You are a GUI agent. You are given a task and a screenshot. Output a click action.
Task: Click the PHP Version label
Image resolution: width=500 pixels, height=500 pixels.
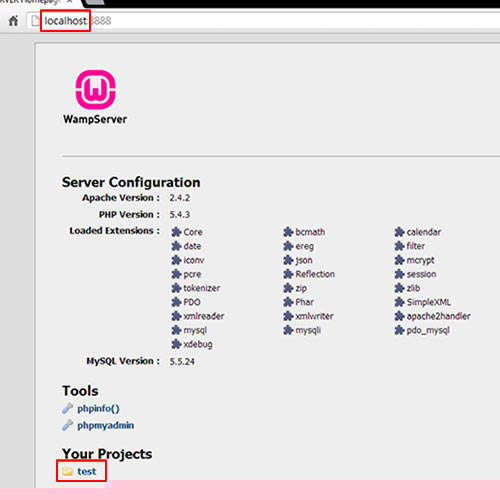tap(129, 214)
